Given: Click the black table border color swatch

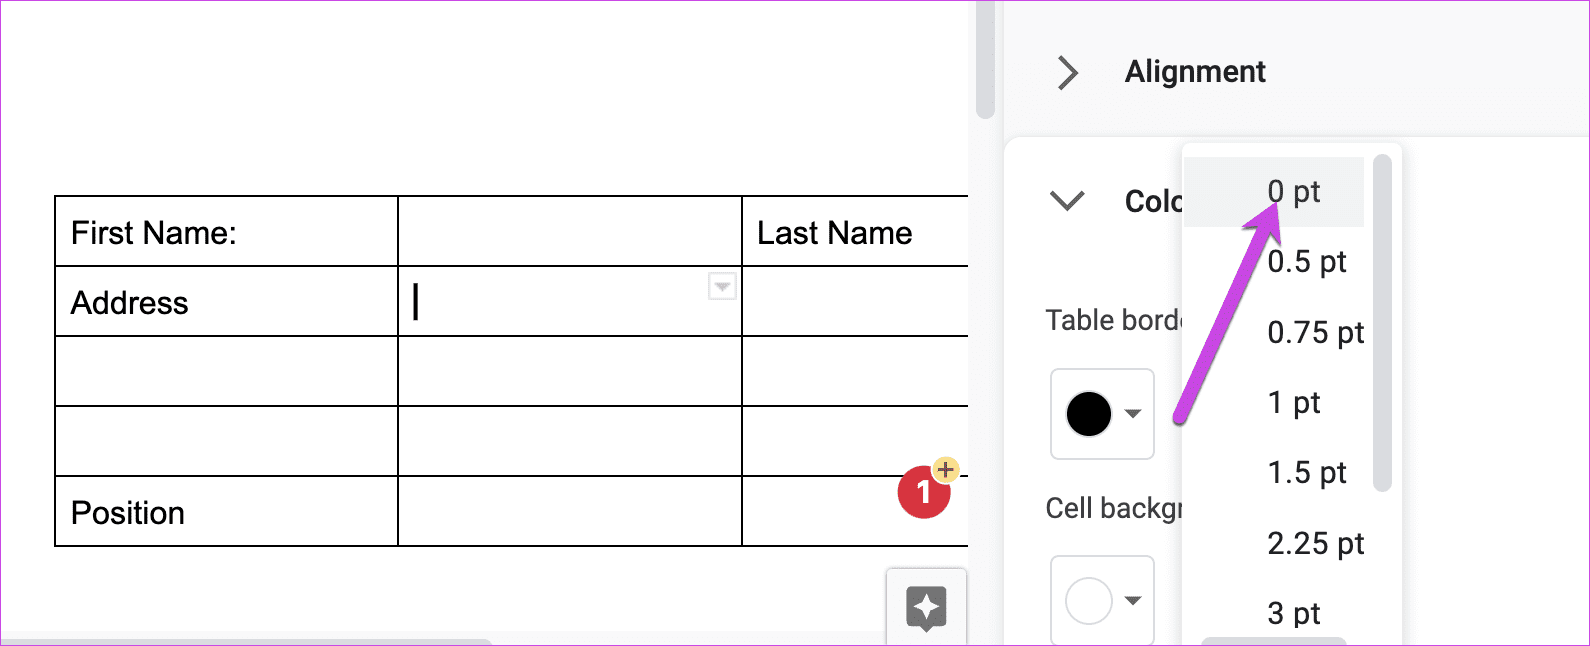Looking at the screenshot, I should click(1089, 413).
